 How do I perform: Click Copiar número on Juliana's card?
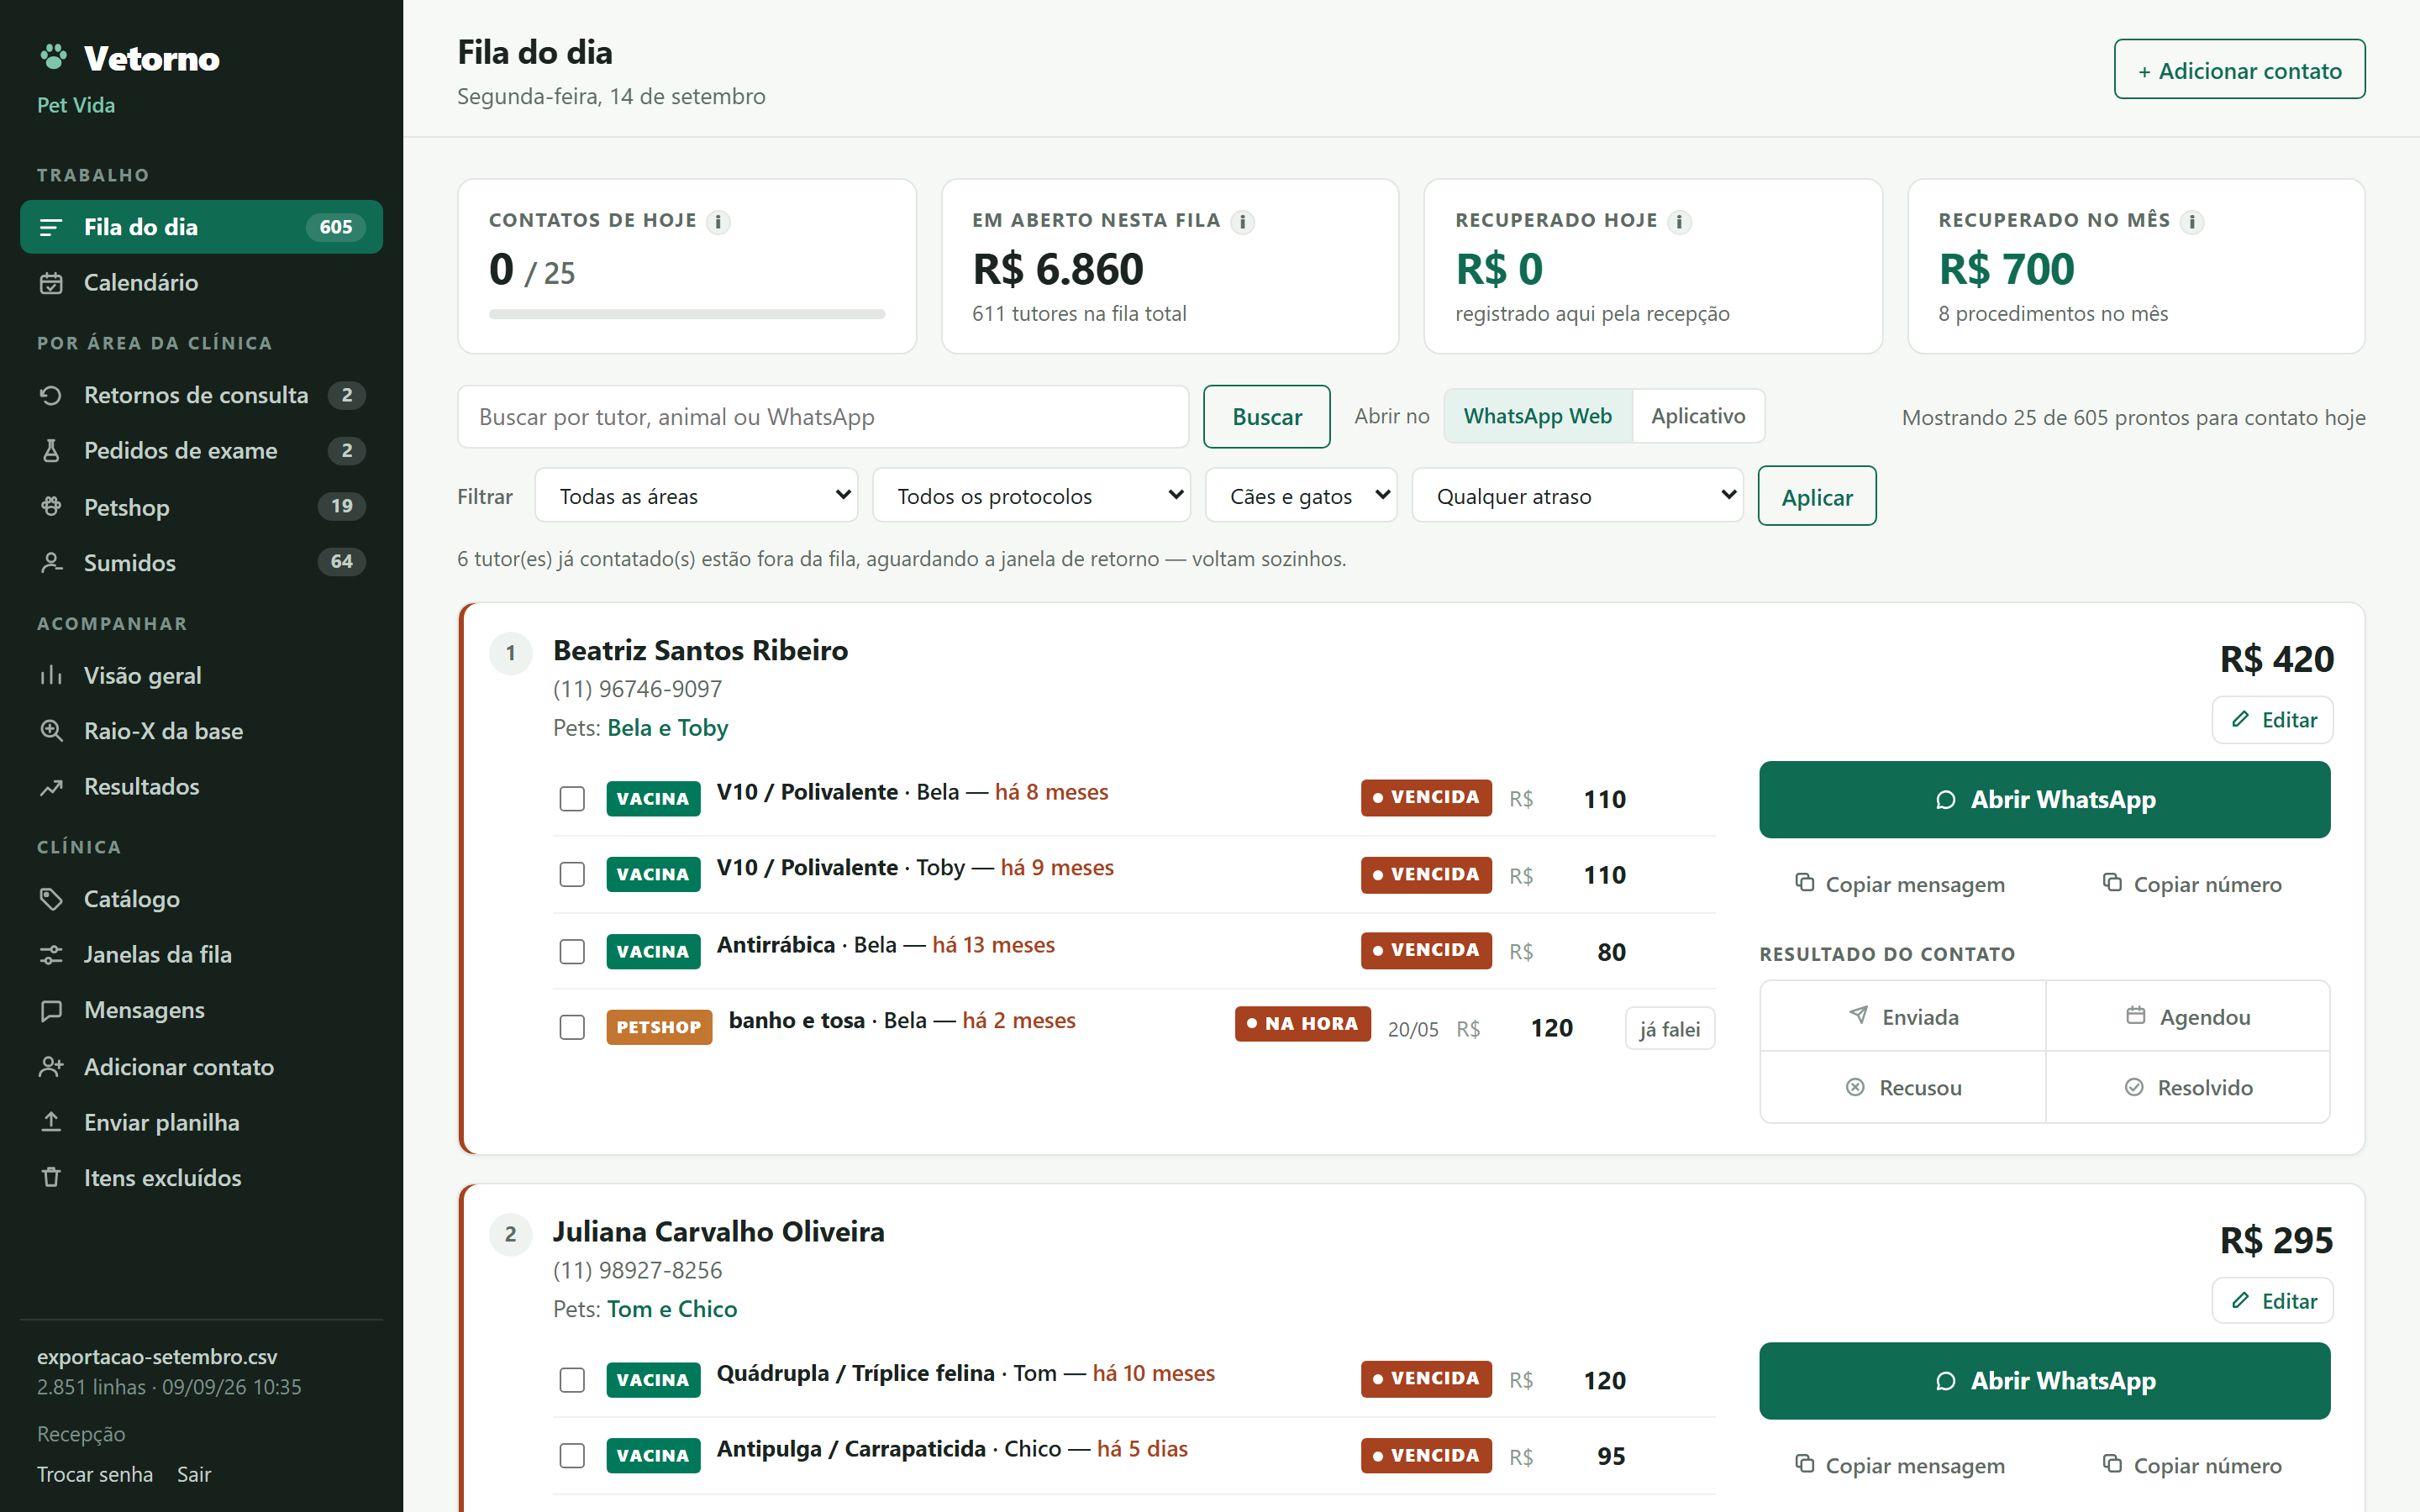click(2192, 1466)
